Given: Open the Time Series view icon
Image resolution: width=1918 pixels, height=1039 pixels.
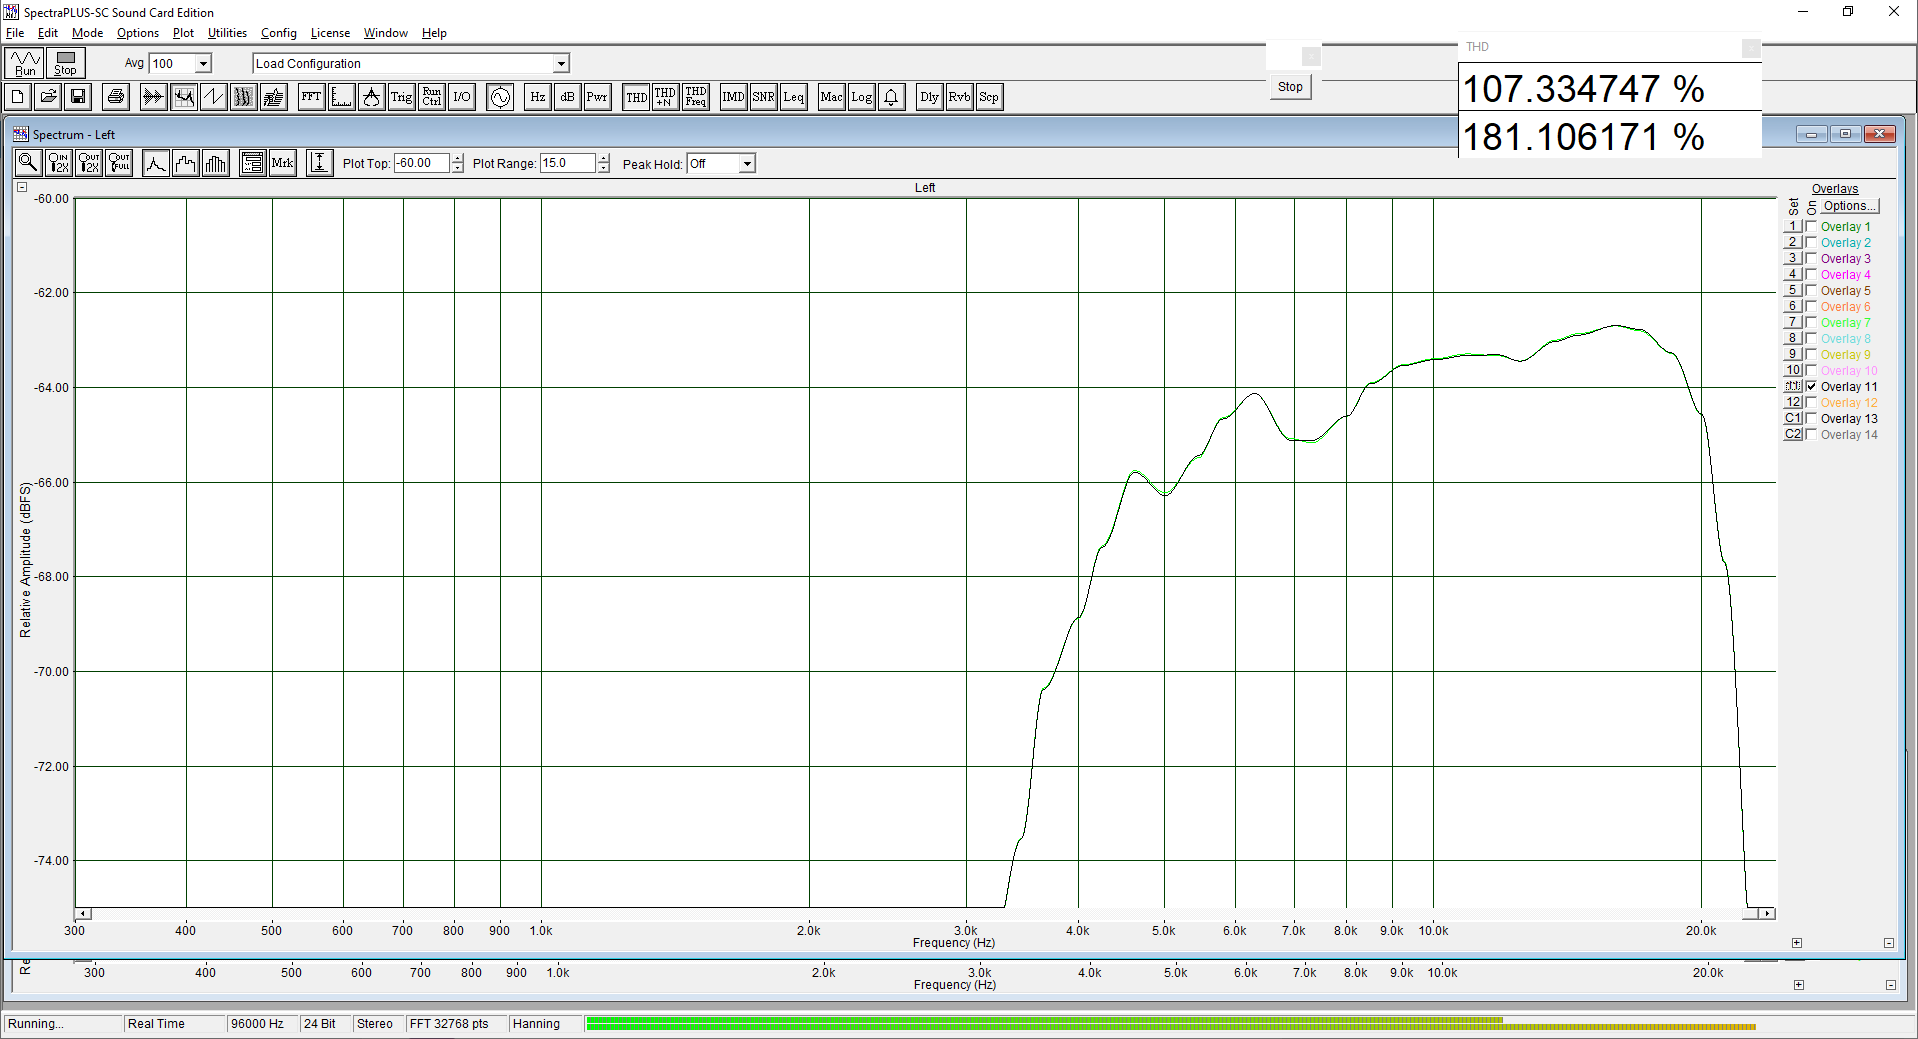Looking at the screenshot, I should 153,97.
